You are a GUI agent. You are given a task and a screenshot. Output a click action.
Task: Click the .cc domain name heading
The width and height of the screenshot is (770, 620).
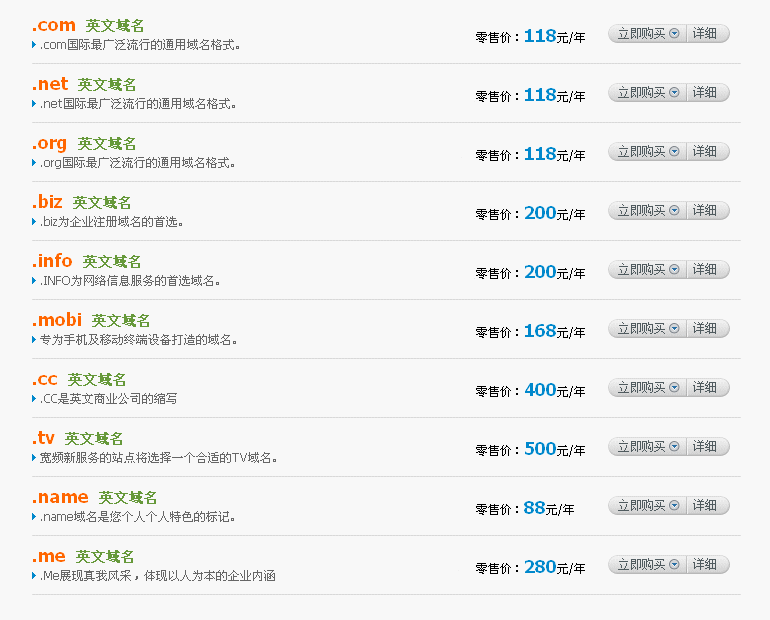(45, 379)
